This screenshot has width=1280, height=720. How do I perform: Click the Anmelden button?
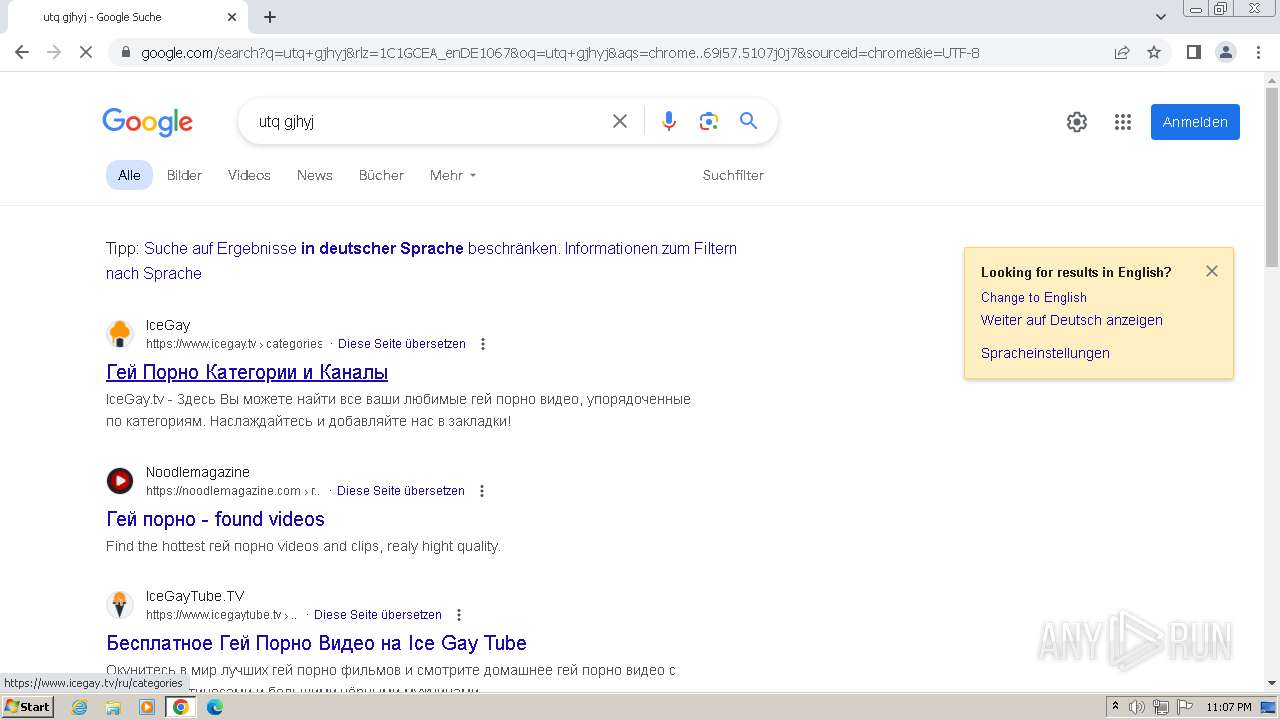coord(1195,122)
